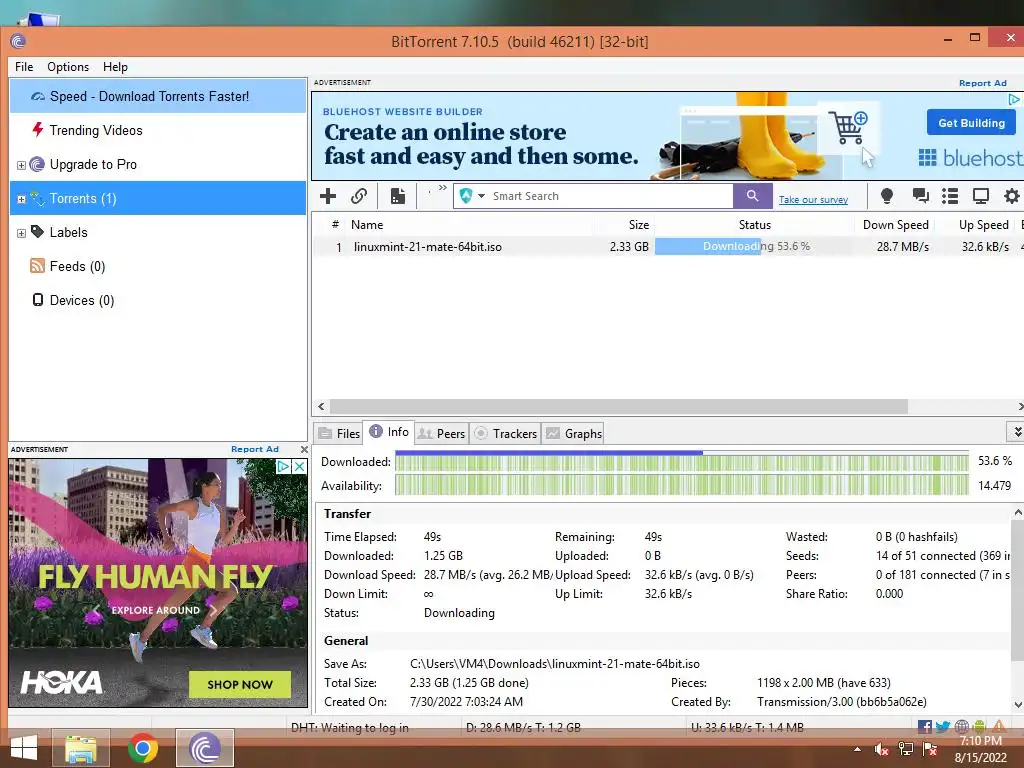
Task: Click DHT: Waiting to log in status
Action: pos(349,728)
